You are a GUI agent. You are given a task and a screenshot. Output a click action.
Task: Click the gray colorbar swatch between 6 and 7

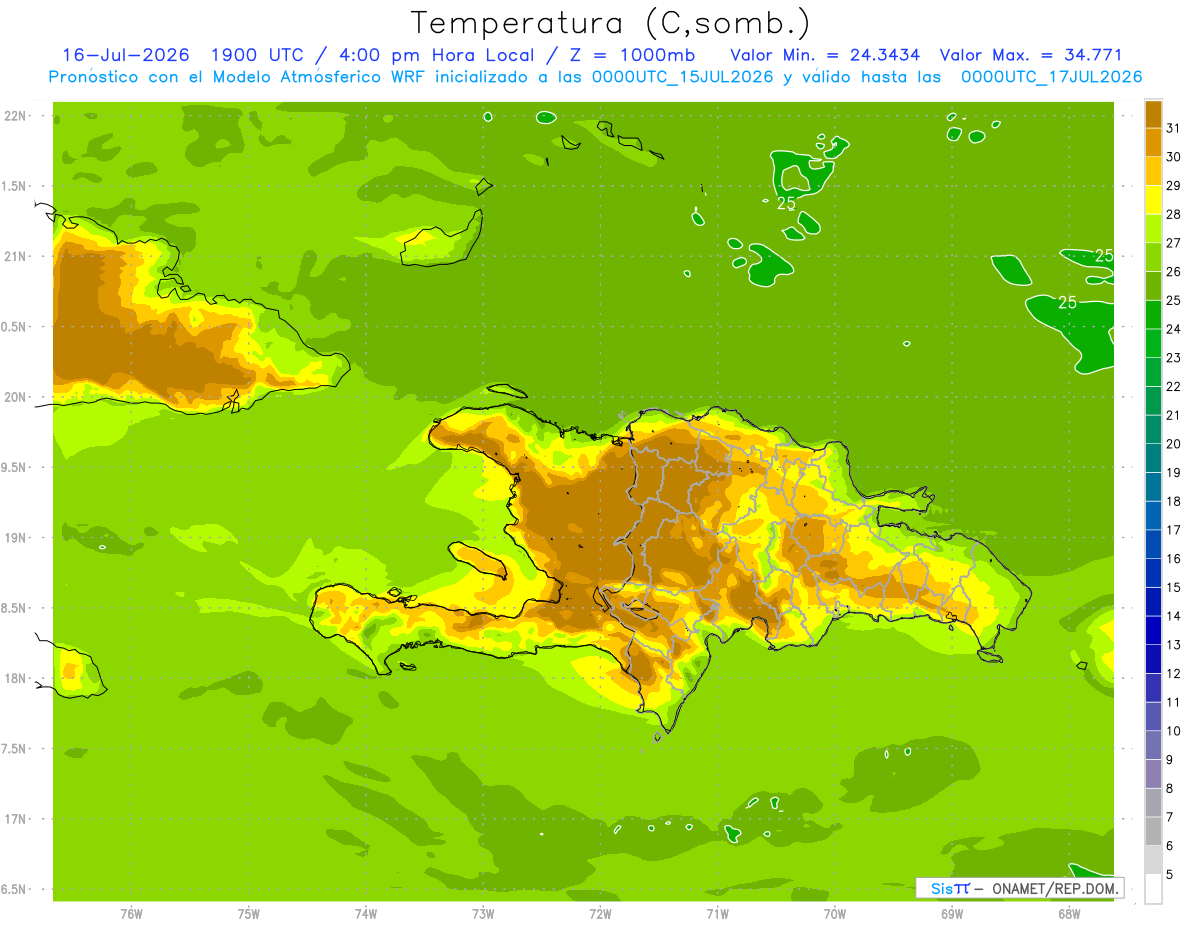1153,832
